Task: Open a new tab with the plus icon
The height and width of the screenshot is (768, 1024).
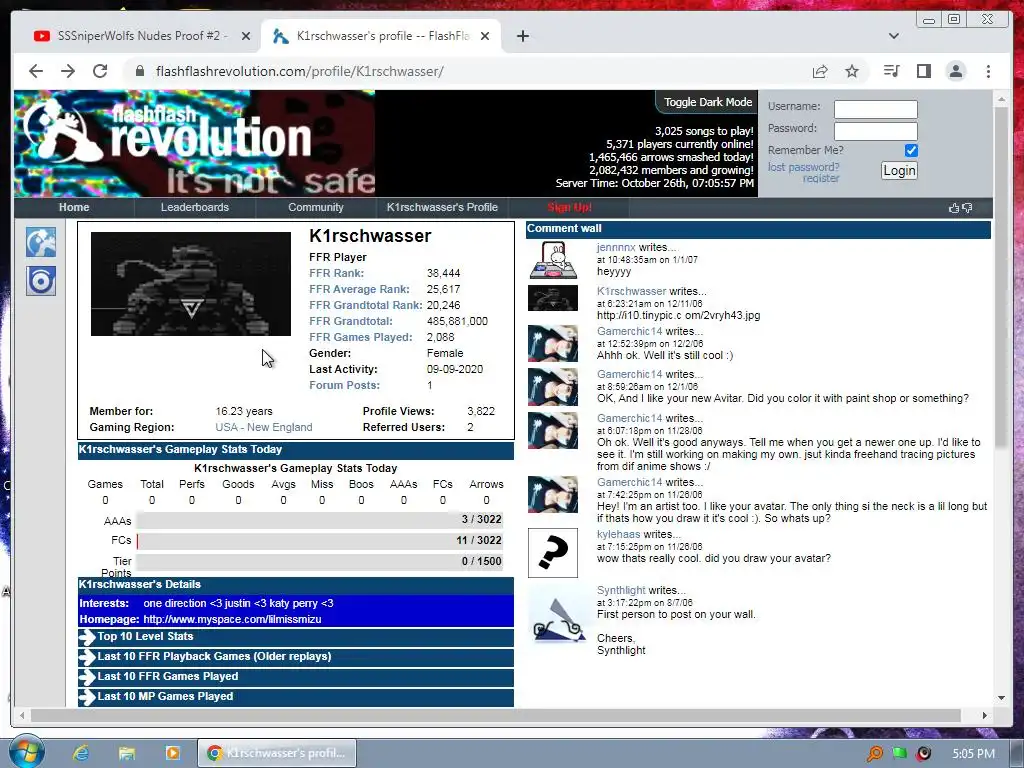Action: [522, 37]
